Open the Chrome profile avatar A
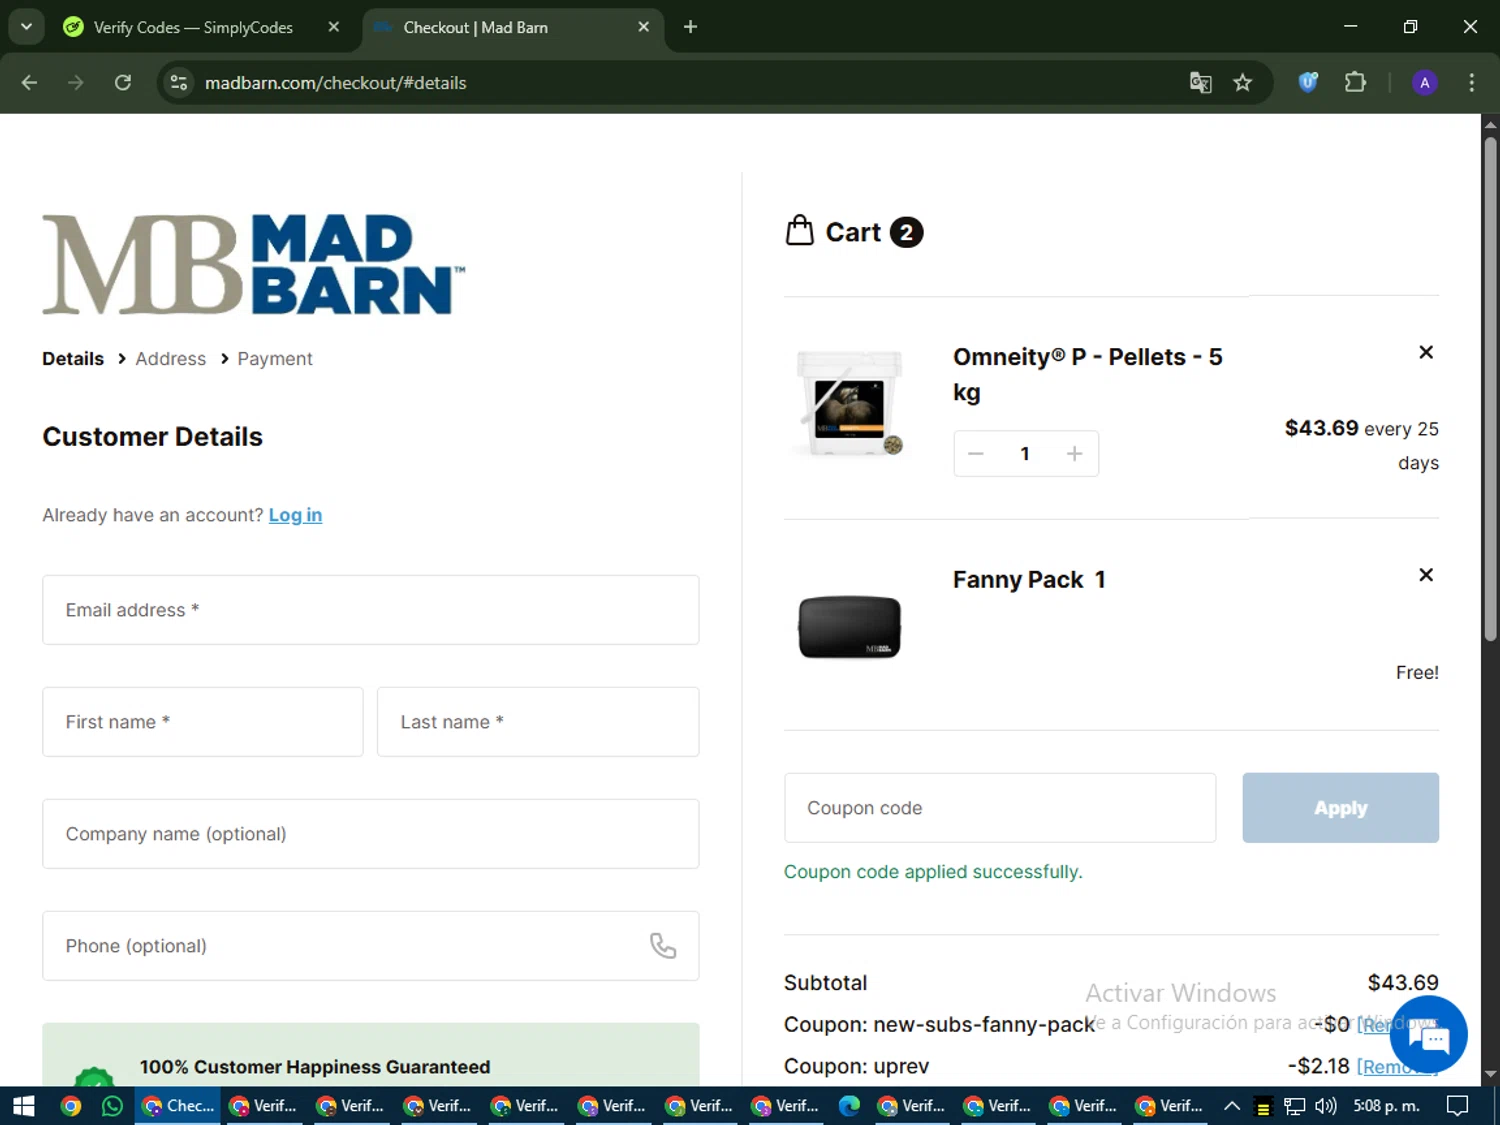Image resolution: width=1500 pixels, height=1125 pixels. tap(1425, 83)
